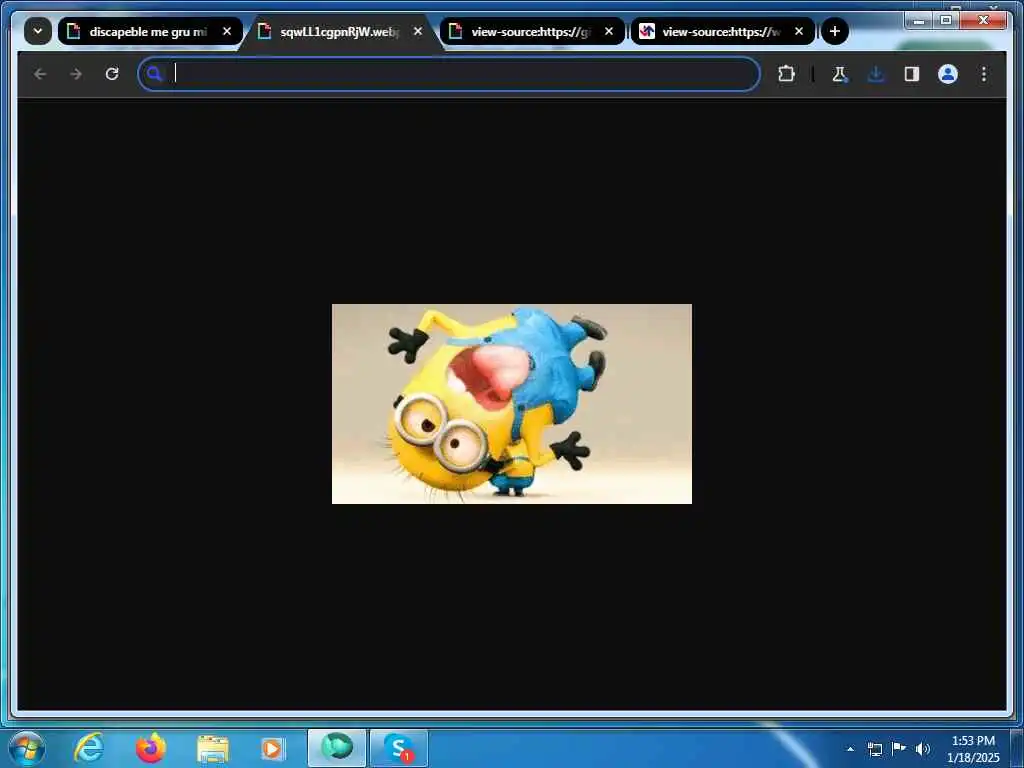The image size is (1024, 768).
Task: Select the green browser taskbar button
Action: click(x=337, y=748)
